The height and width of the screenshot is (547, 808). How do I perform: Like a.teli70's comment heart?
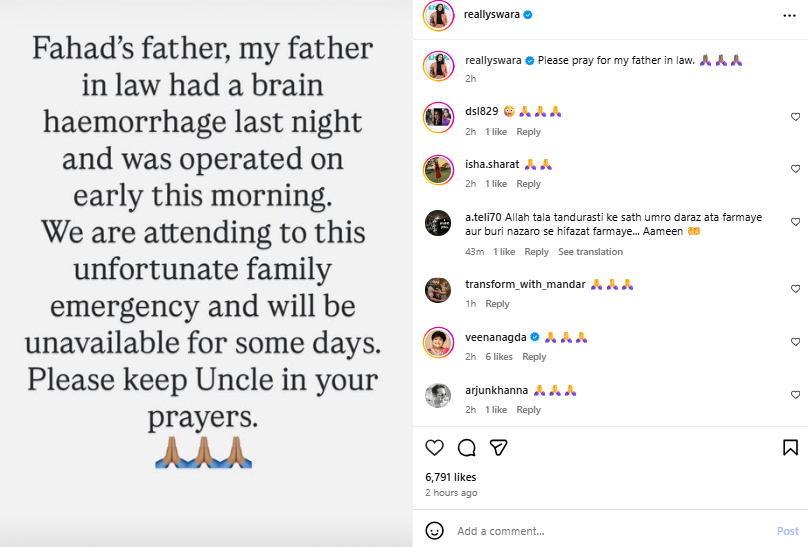coord(795,221)
